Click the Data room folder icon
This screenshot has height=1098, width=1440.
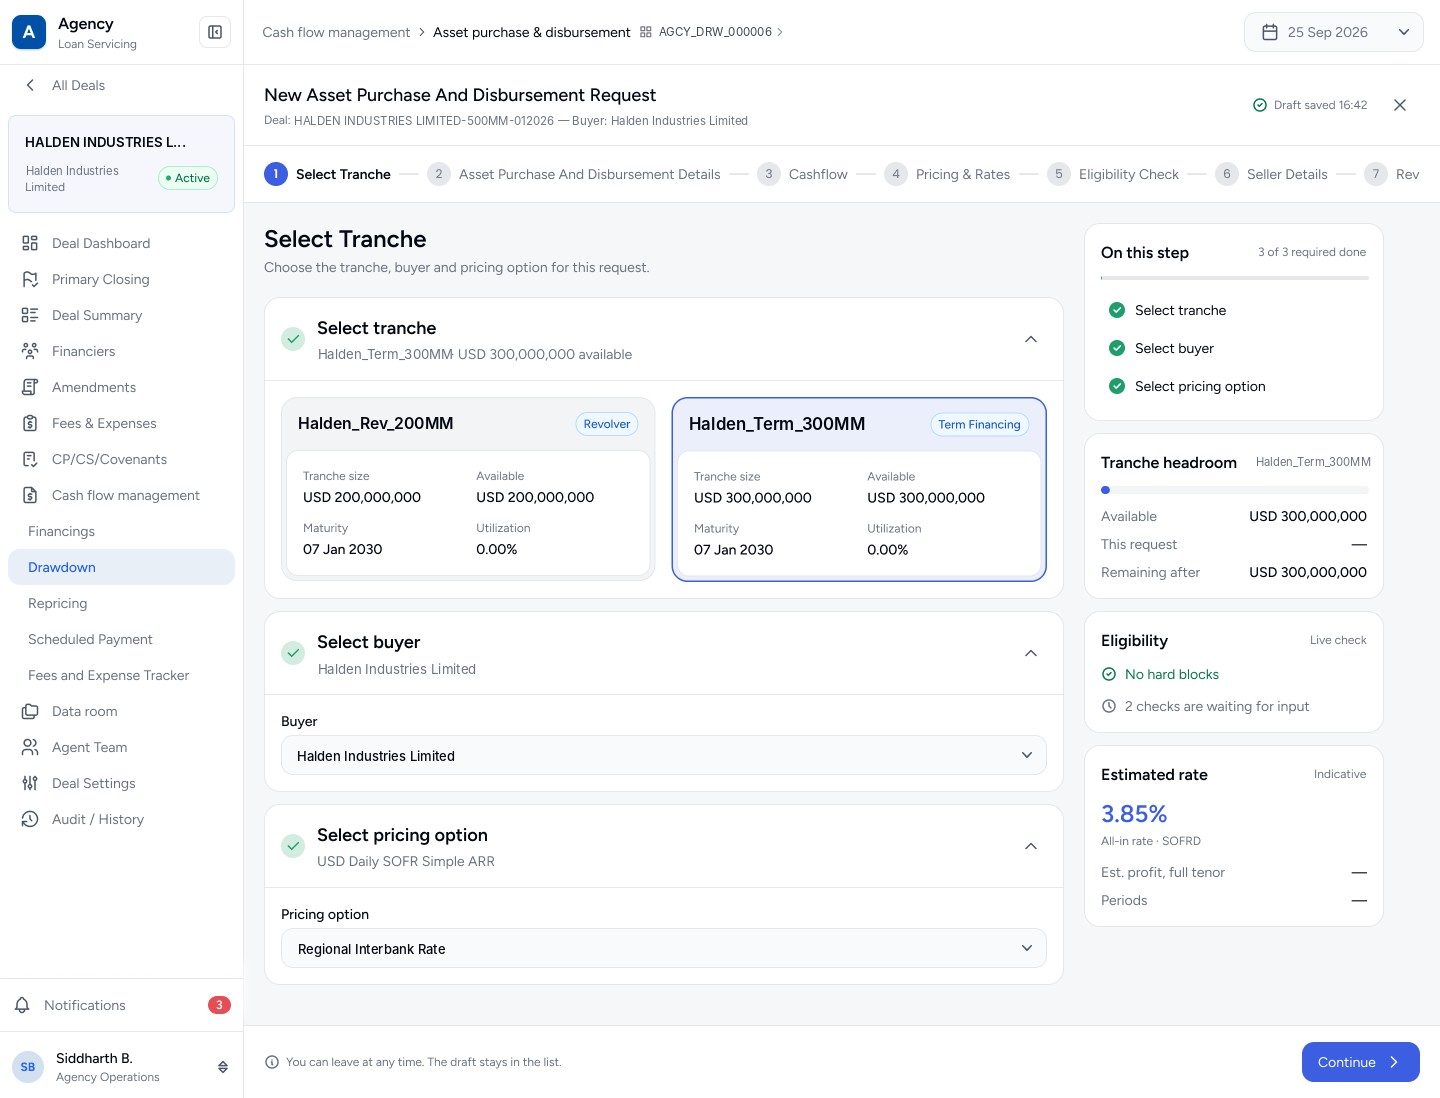click(30, 711)
